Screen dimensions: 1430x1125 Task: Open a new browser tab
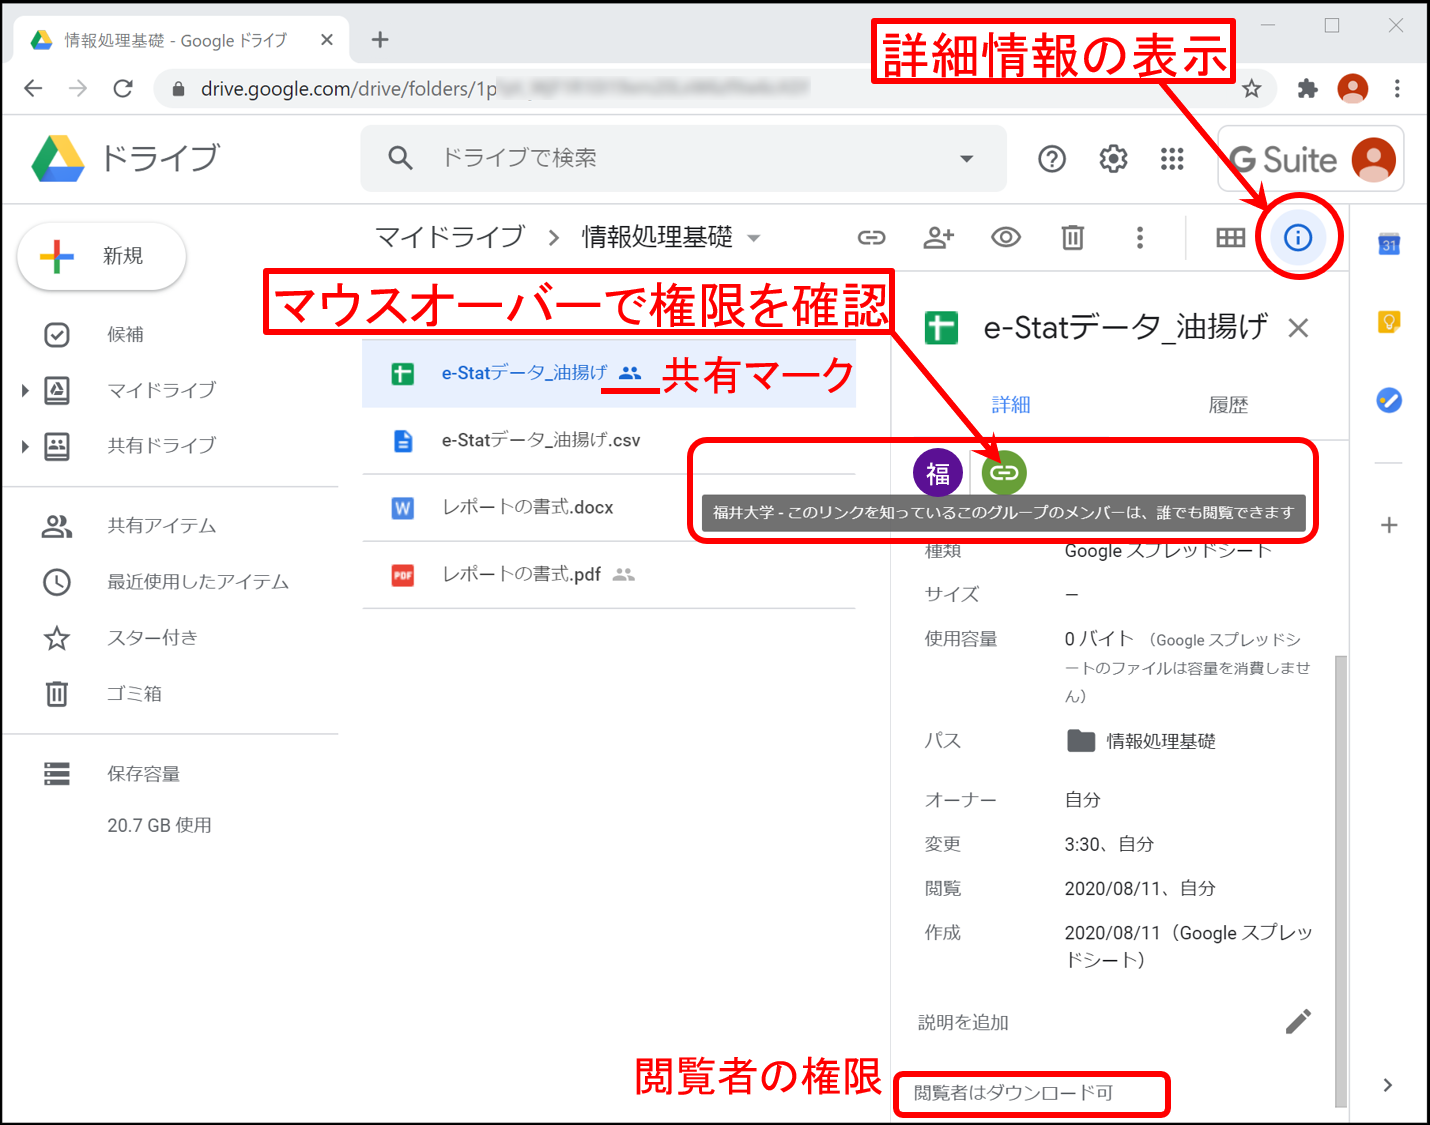point(380,40)
